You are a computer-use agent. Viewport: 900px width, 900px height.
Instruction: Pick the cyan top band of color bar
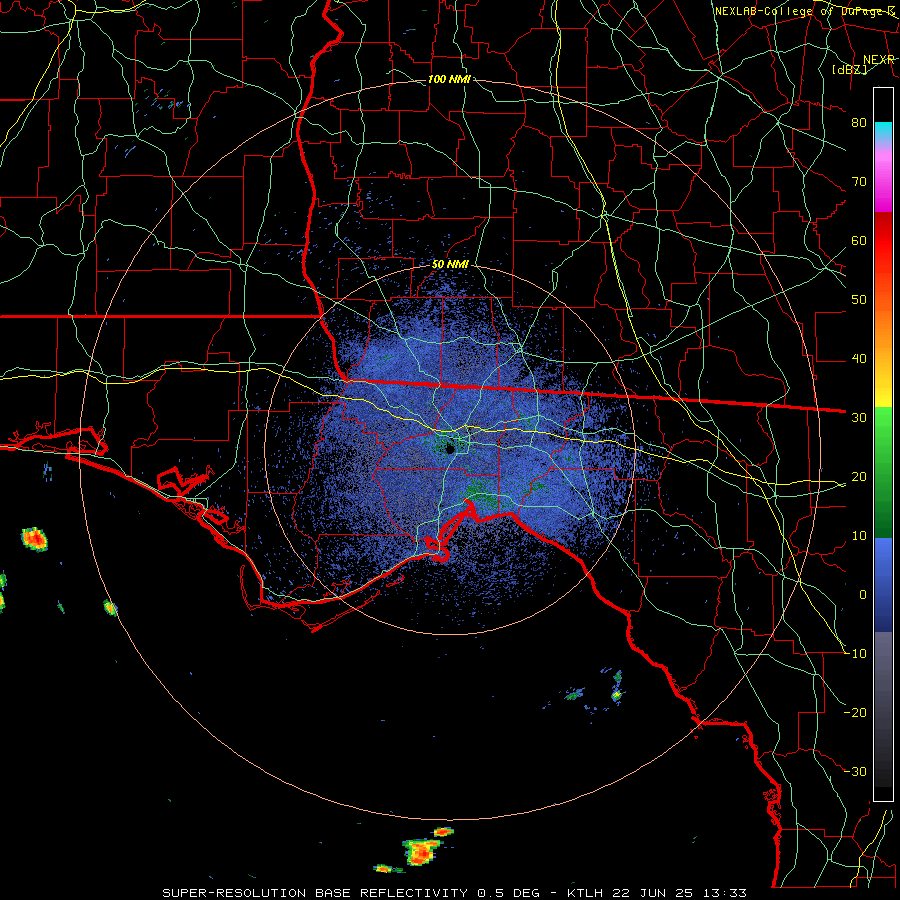(883, 132)
